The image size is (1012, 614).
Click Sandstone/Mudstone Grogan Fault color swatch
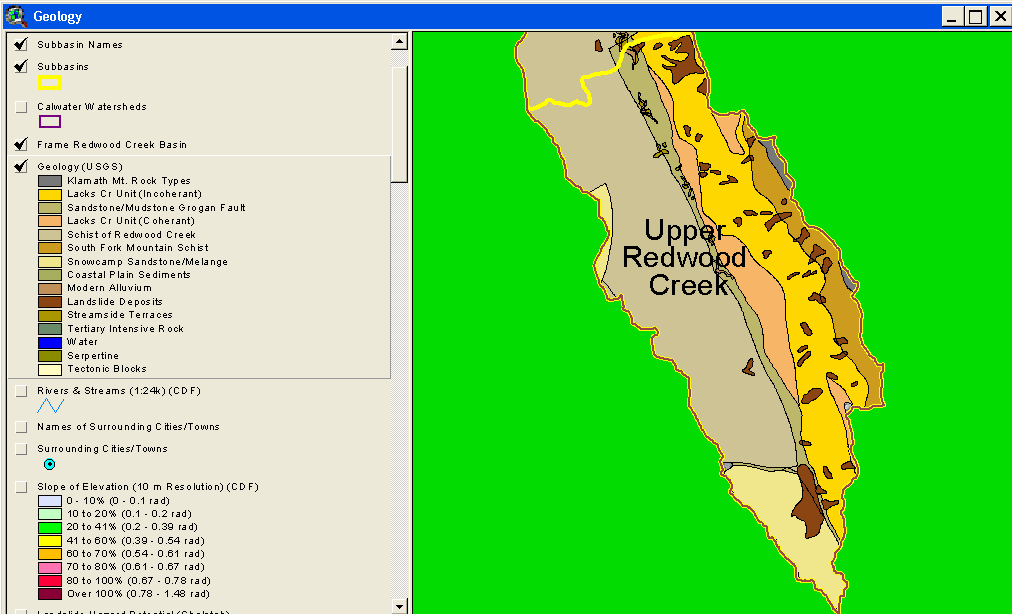click(50, 208)
